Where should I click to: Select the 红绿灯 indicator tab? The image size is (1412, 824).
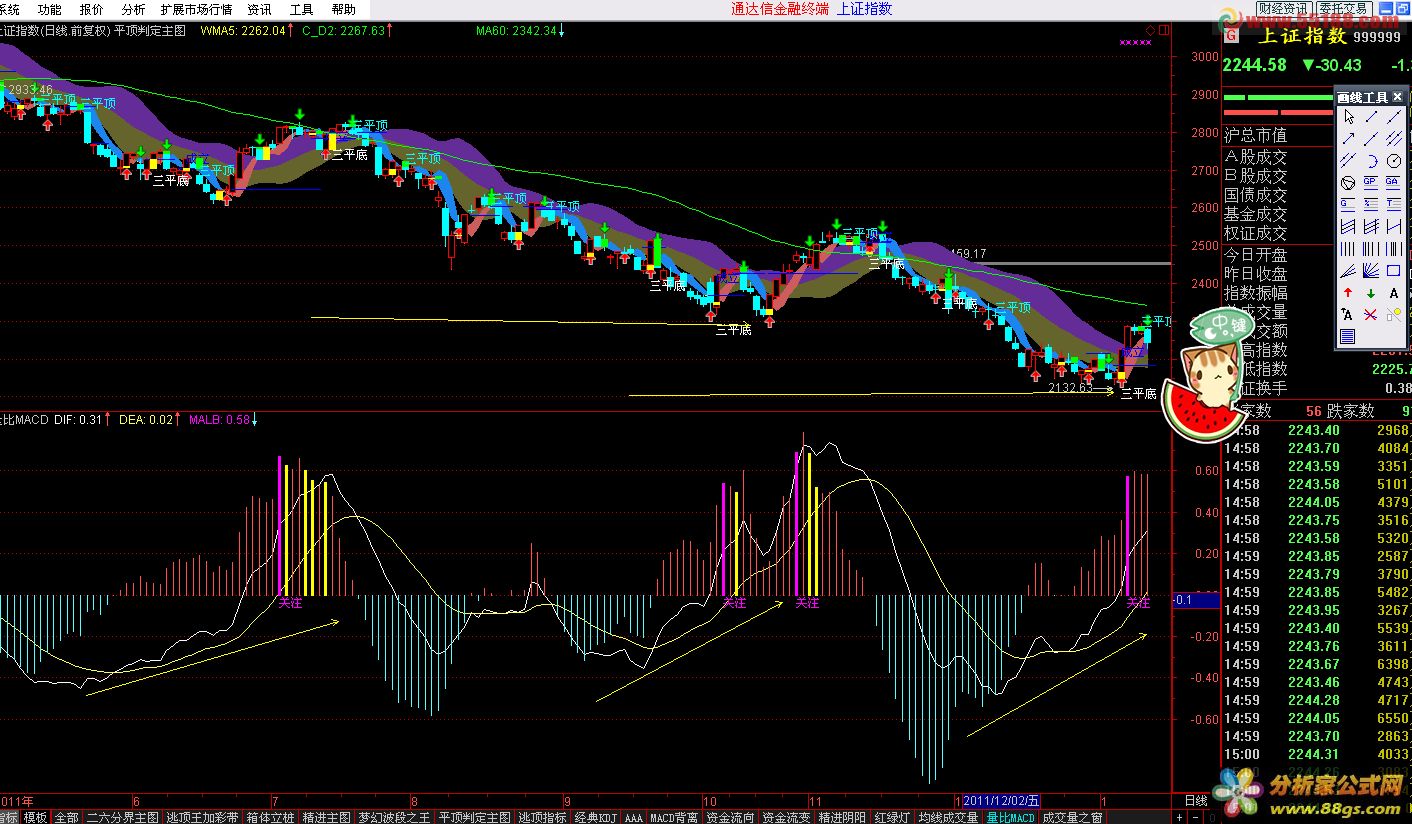[892, 817]
